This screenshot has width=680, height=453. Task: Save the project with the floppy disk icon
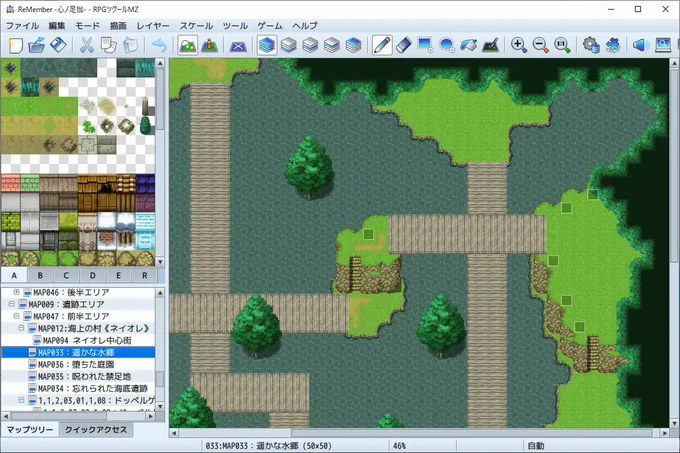58,45
